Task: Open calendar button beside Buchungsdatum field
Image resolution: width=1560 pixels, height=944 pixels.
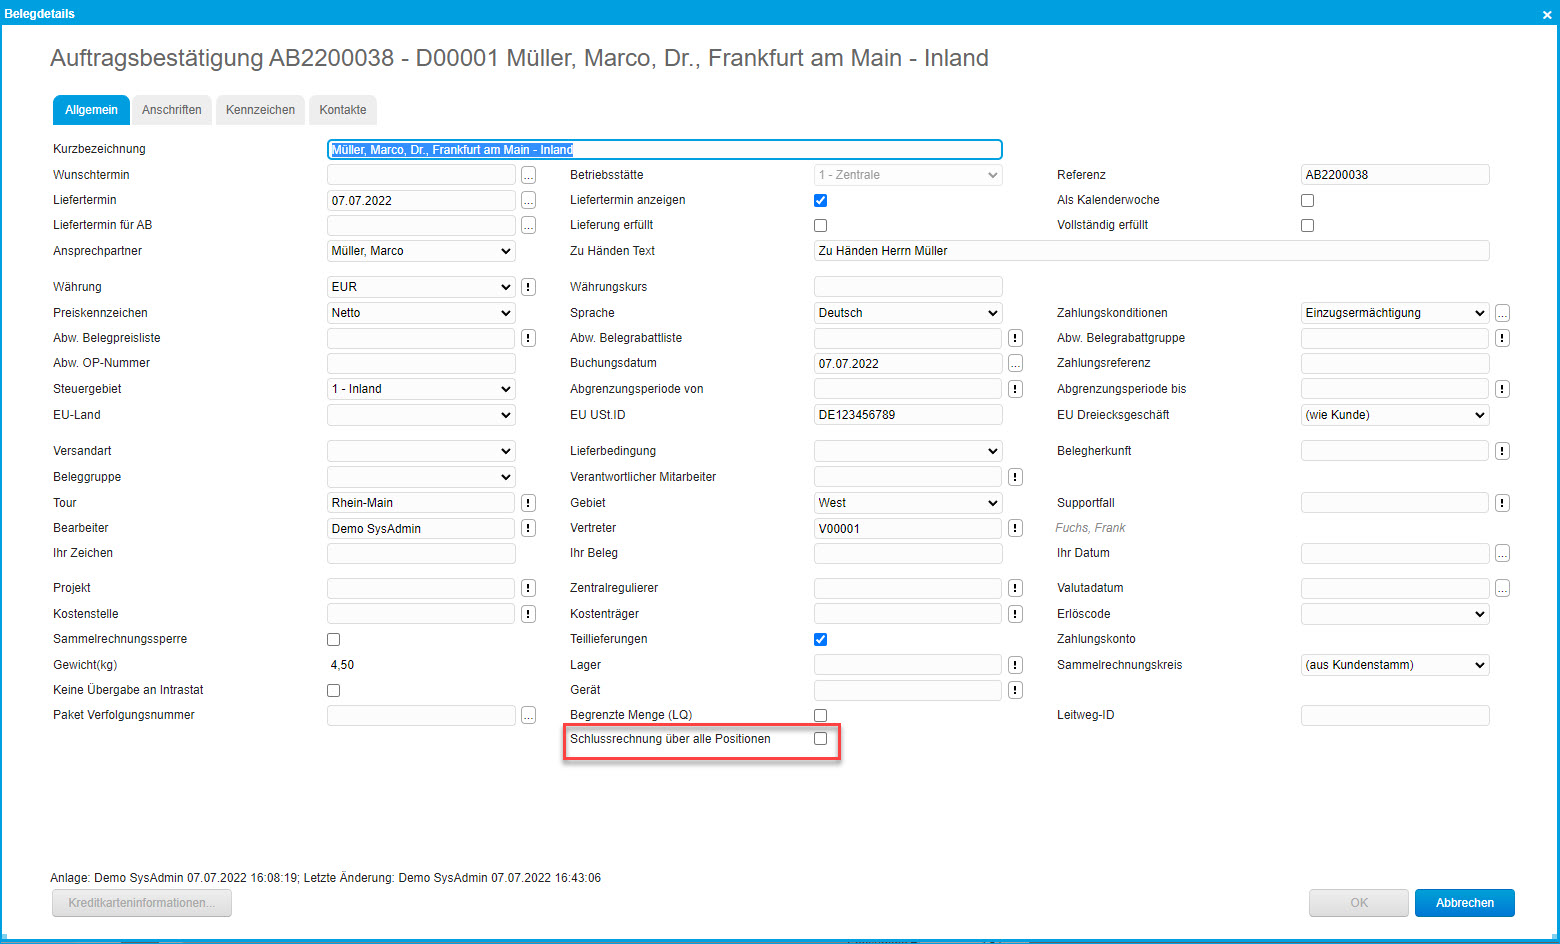Action: click(x=1015, y=363)
